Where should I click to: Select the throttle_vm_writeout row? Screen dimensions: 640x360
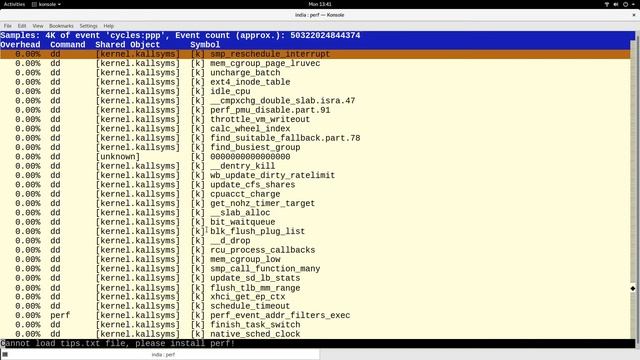tap(315, 120)
